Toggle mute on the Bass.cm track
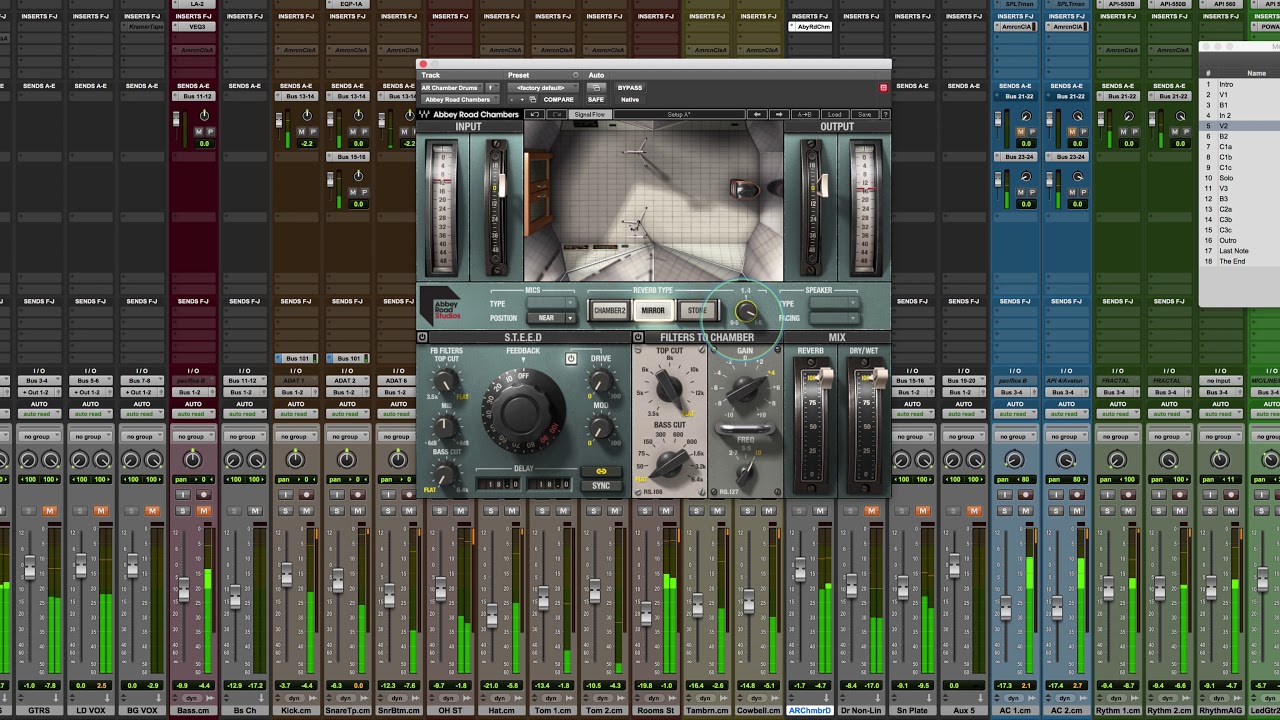The width and height of the screenshot is (1280, 720). point(203,511)
